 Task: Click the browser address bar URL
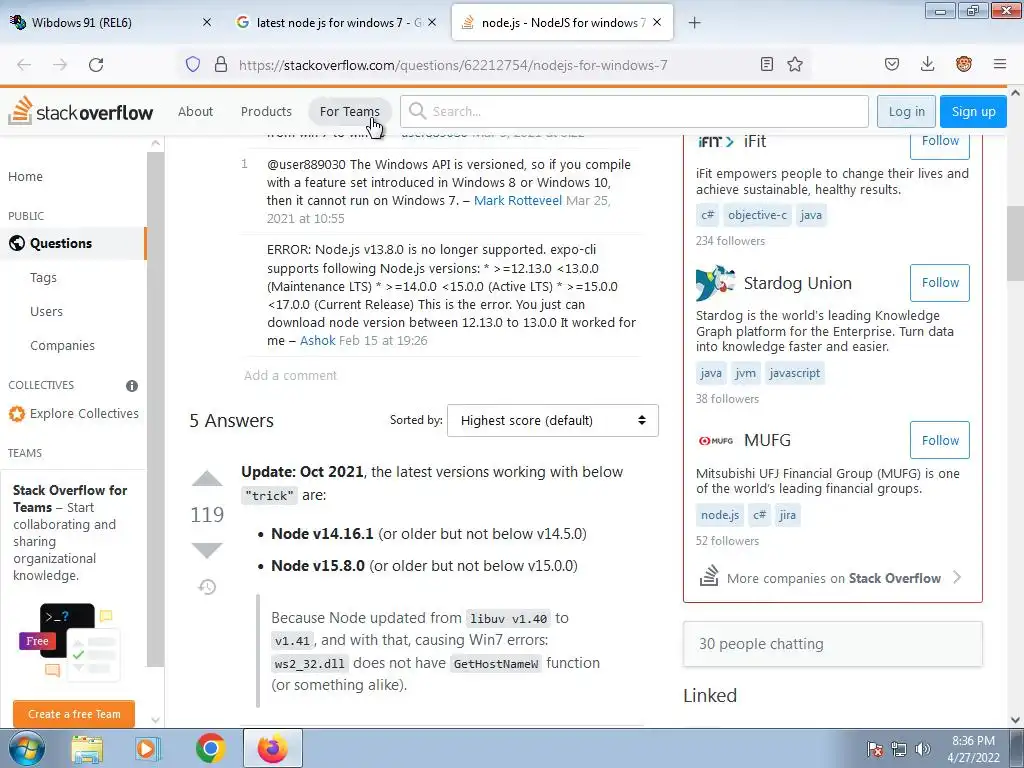453,65
